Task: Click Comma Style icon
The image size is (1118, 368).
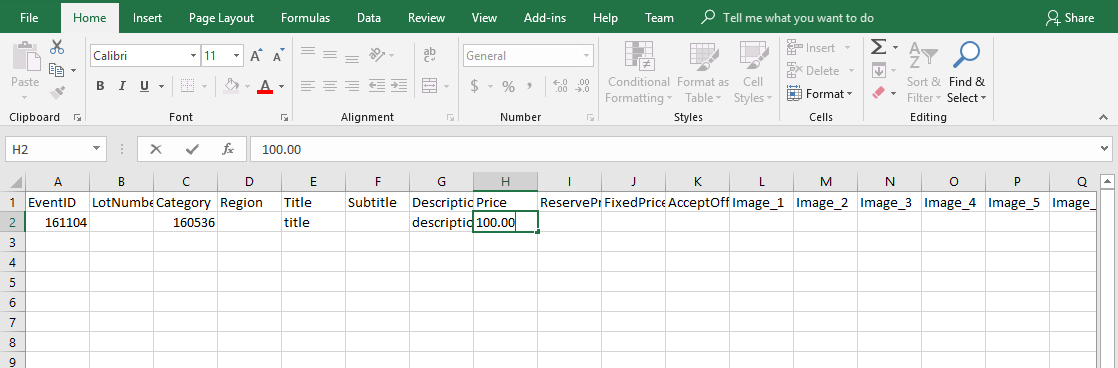Action: (x=530, y=86)
